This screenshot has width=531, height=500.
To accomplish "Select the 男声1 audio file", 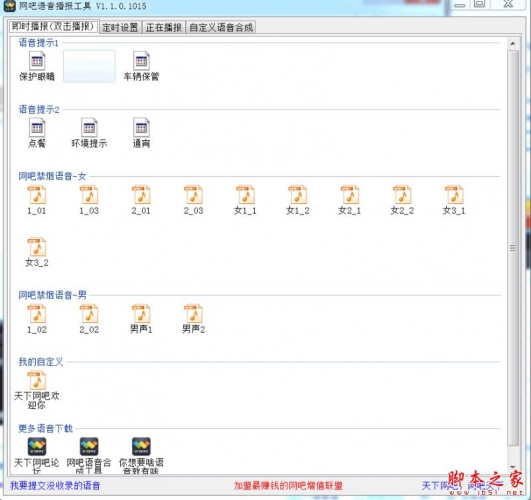I will (141, 319).
